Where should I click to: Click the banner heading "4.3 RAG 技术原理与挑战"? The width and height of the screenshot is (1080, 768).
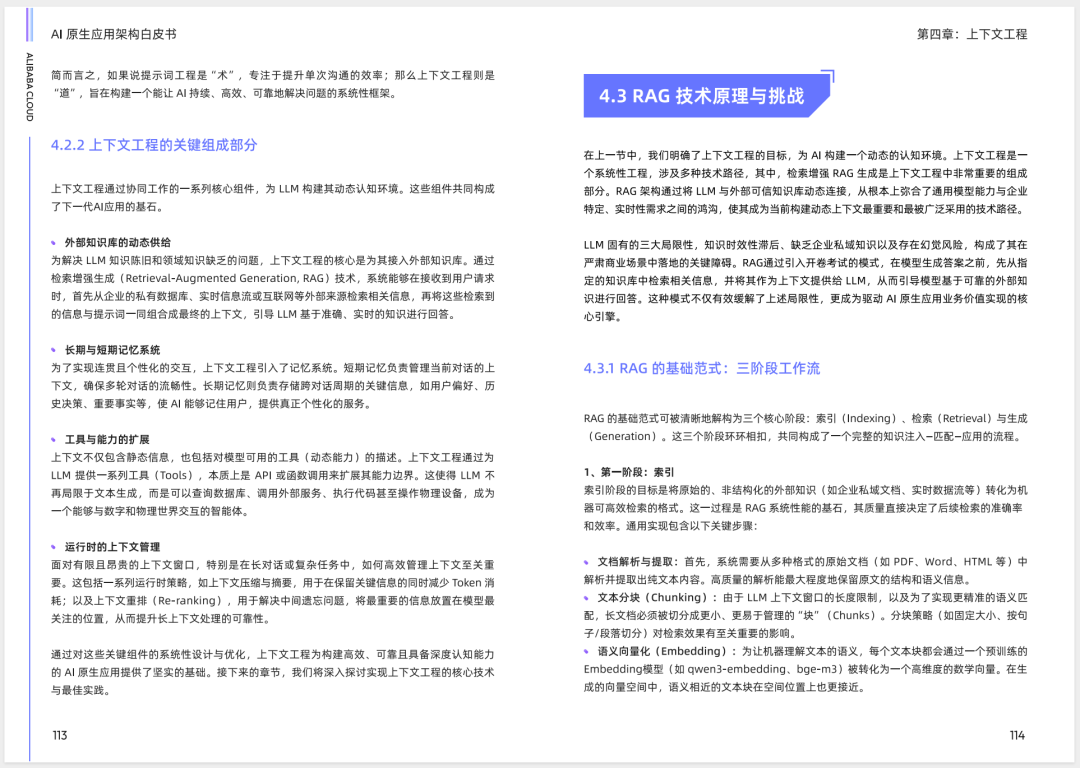701,96
